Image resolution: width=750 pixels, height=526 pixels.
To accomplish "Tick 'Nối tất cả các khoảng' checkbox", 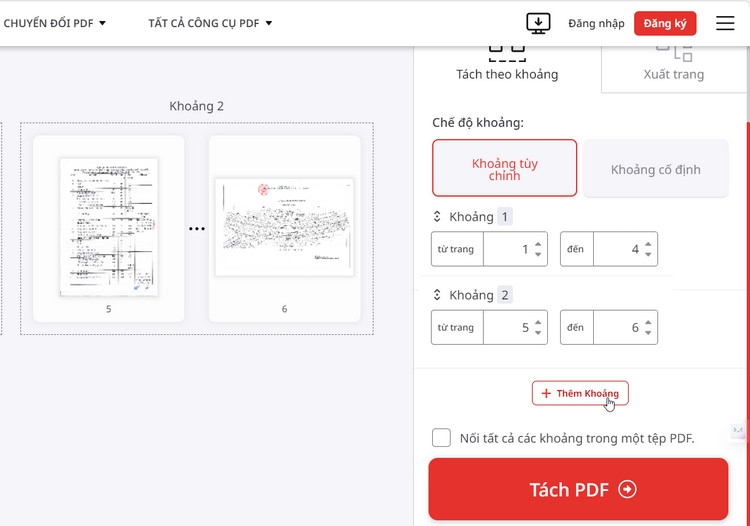I will (x=441, y=438).
